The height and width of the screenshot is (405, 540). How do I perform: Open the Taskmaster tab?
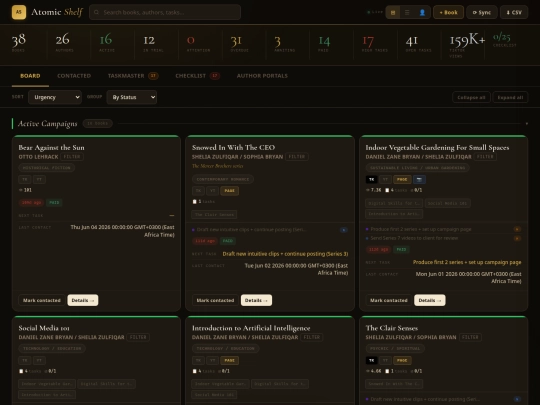click(x=133, y=76)
